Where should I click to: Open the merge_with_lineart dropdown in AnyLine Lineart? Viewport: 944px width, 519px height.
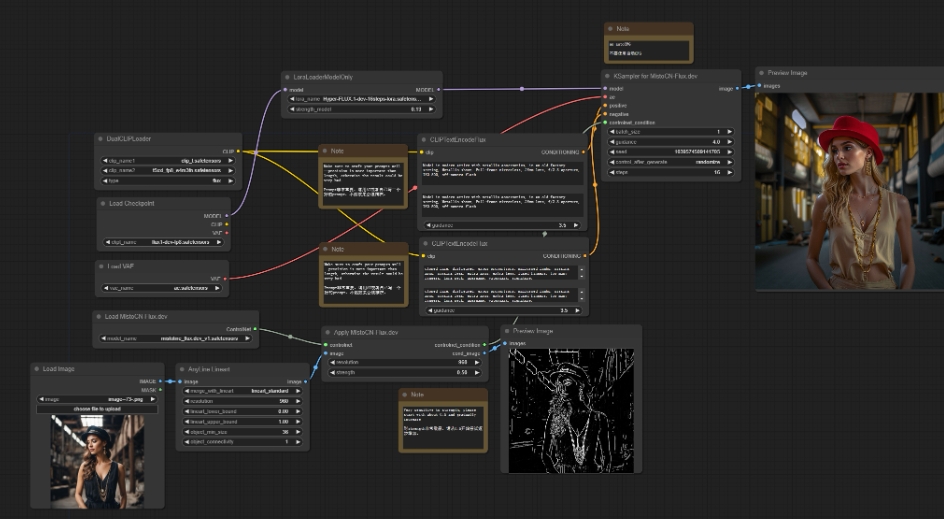(243, 391)
